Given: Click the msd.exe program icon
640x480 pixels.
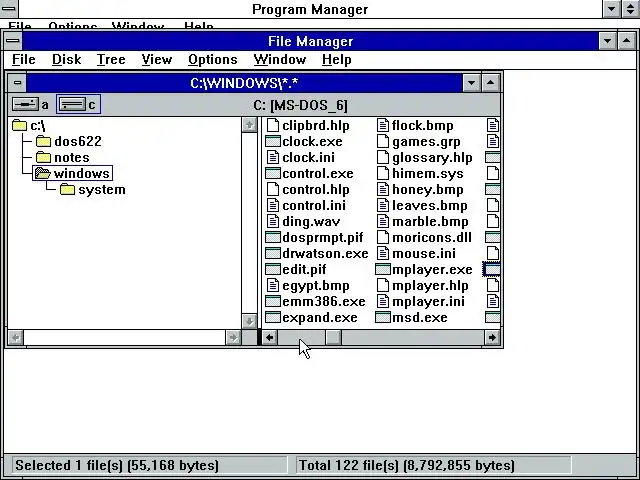Looking at the screenshot, I should [382, 318].
